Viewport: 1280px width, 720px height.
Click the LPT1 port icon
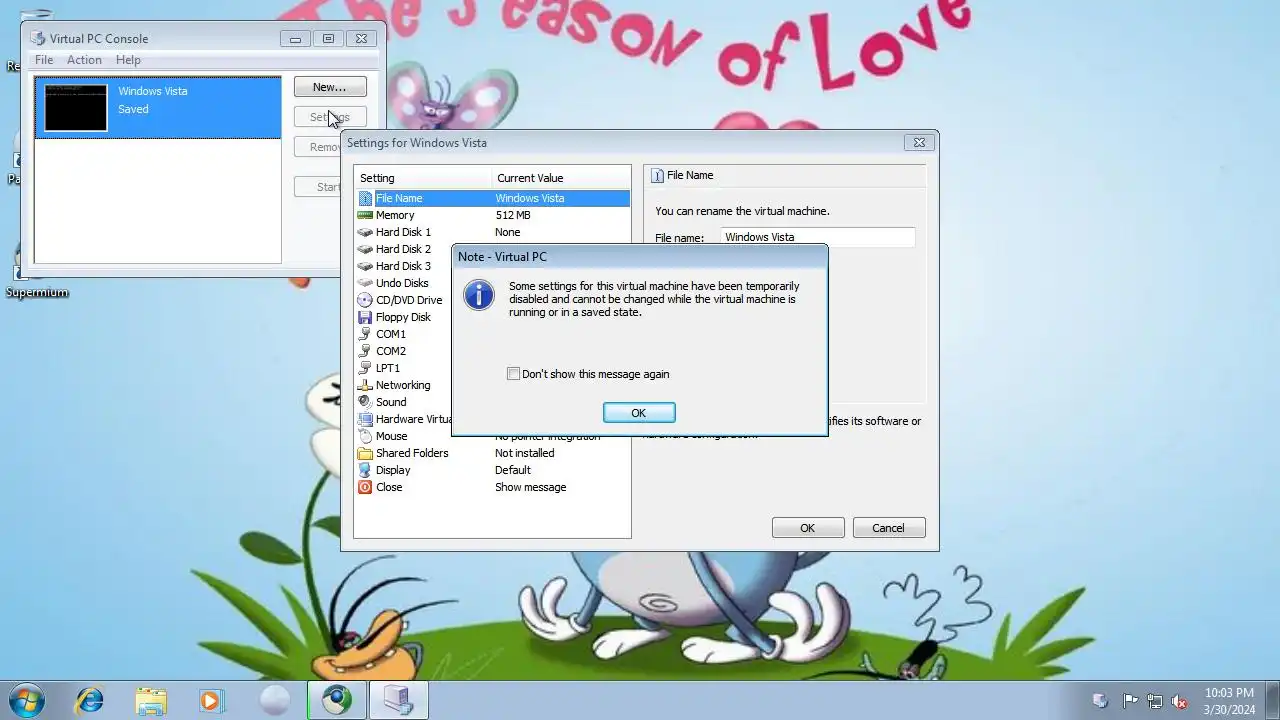pos(365,368)
